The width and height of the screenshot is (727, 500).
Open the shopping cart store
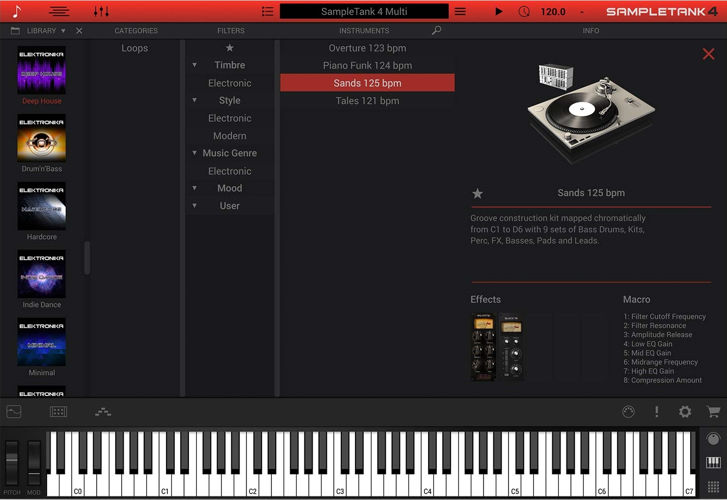(x=713, y=411)
